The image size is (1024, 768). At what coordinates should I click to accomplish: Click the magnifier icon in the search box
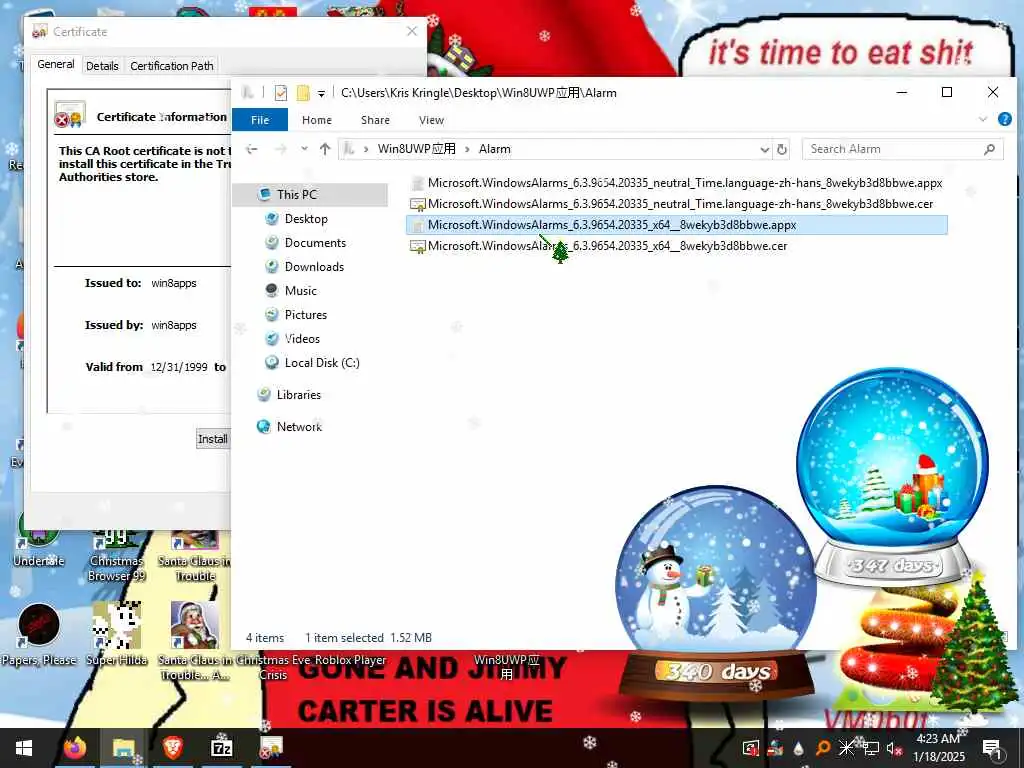tap(989, 150)
